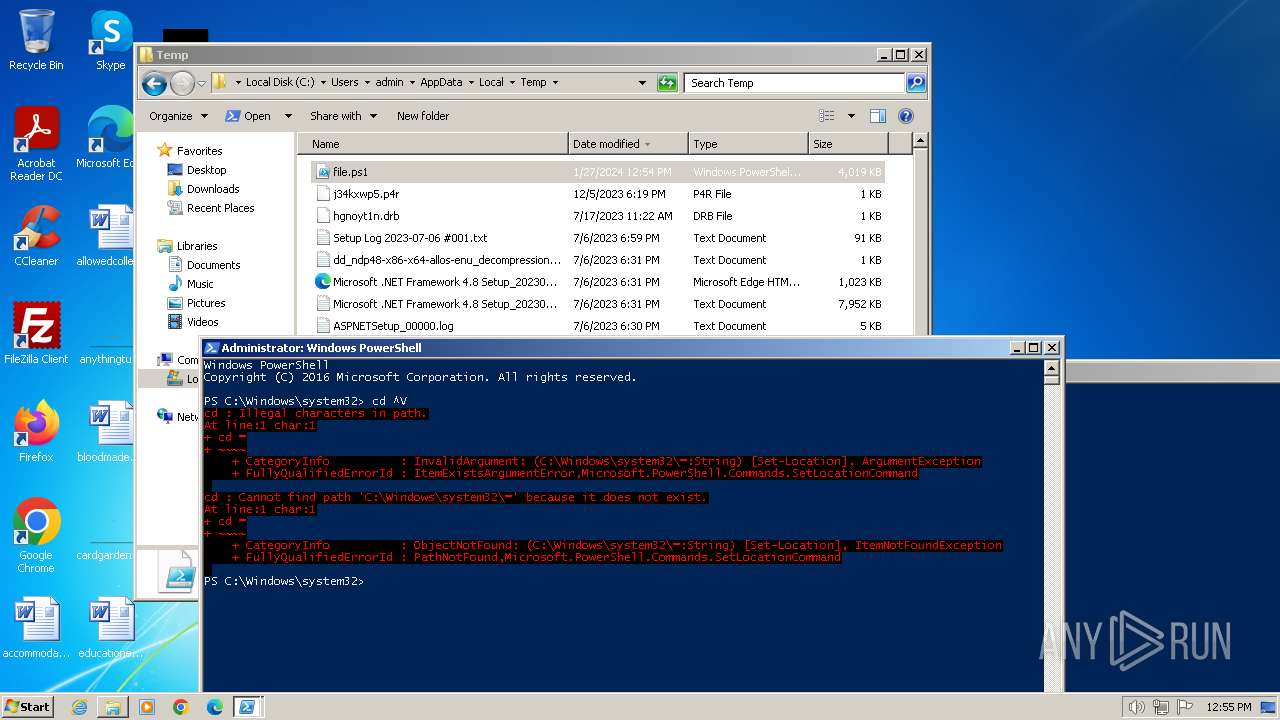Open the view options dropdown arrow

click(x=851, y=116)
